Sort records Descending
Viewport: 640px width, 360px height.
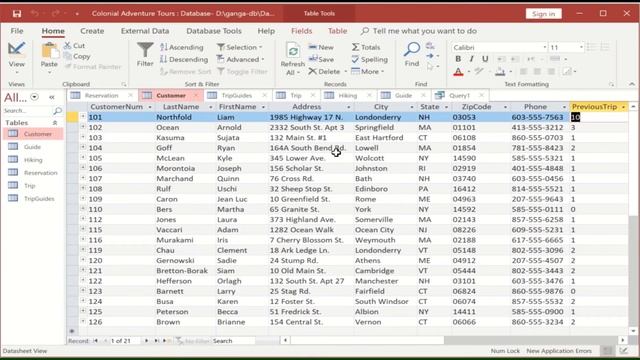tap(184, 60)
